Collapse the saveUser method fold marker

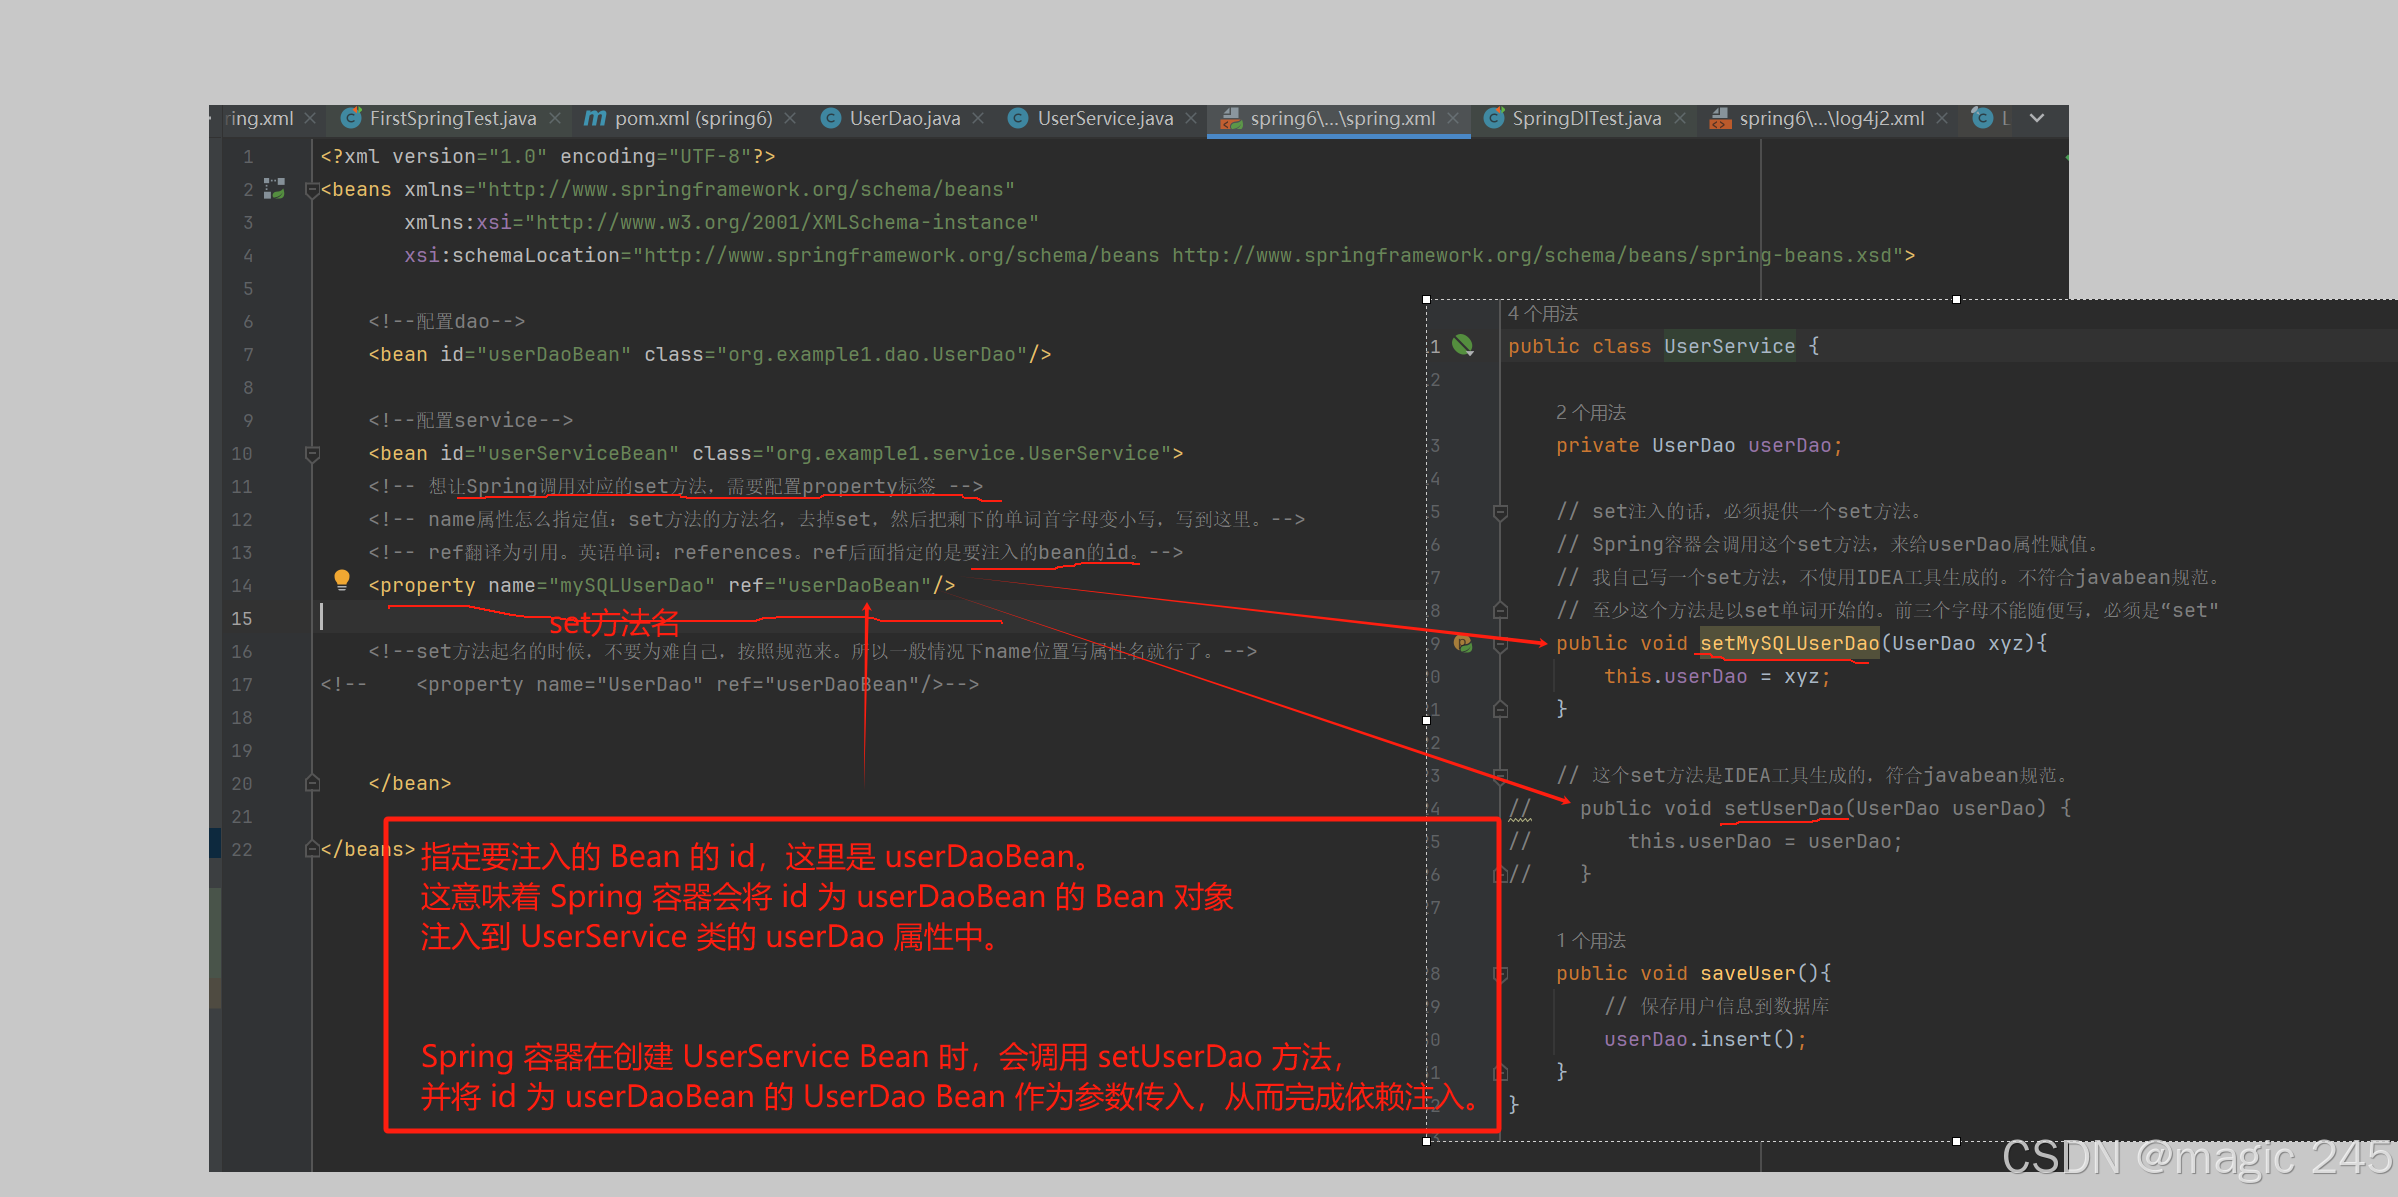pyautogui.click(x=1500, y=973)
